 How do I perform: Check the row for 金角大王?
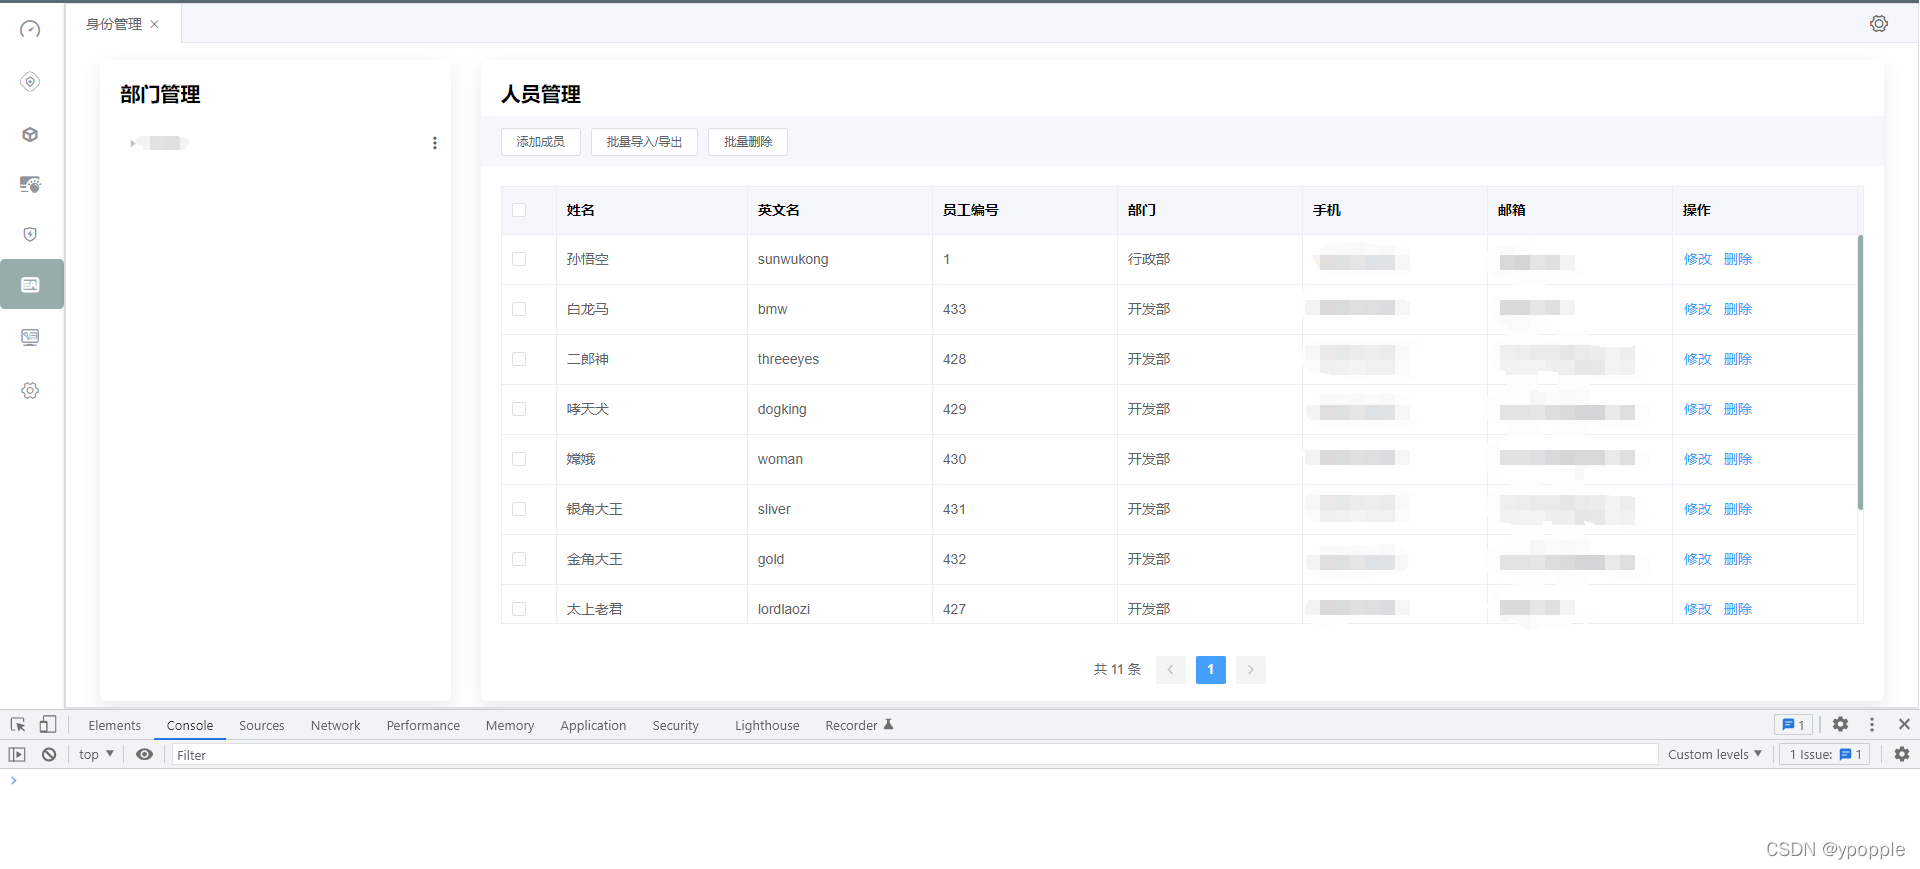tap(519, 559)
